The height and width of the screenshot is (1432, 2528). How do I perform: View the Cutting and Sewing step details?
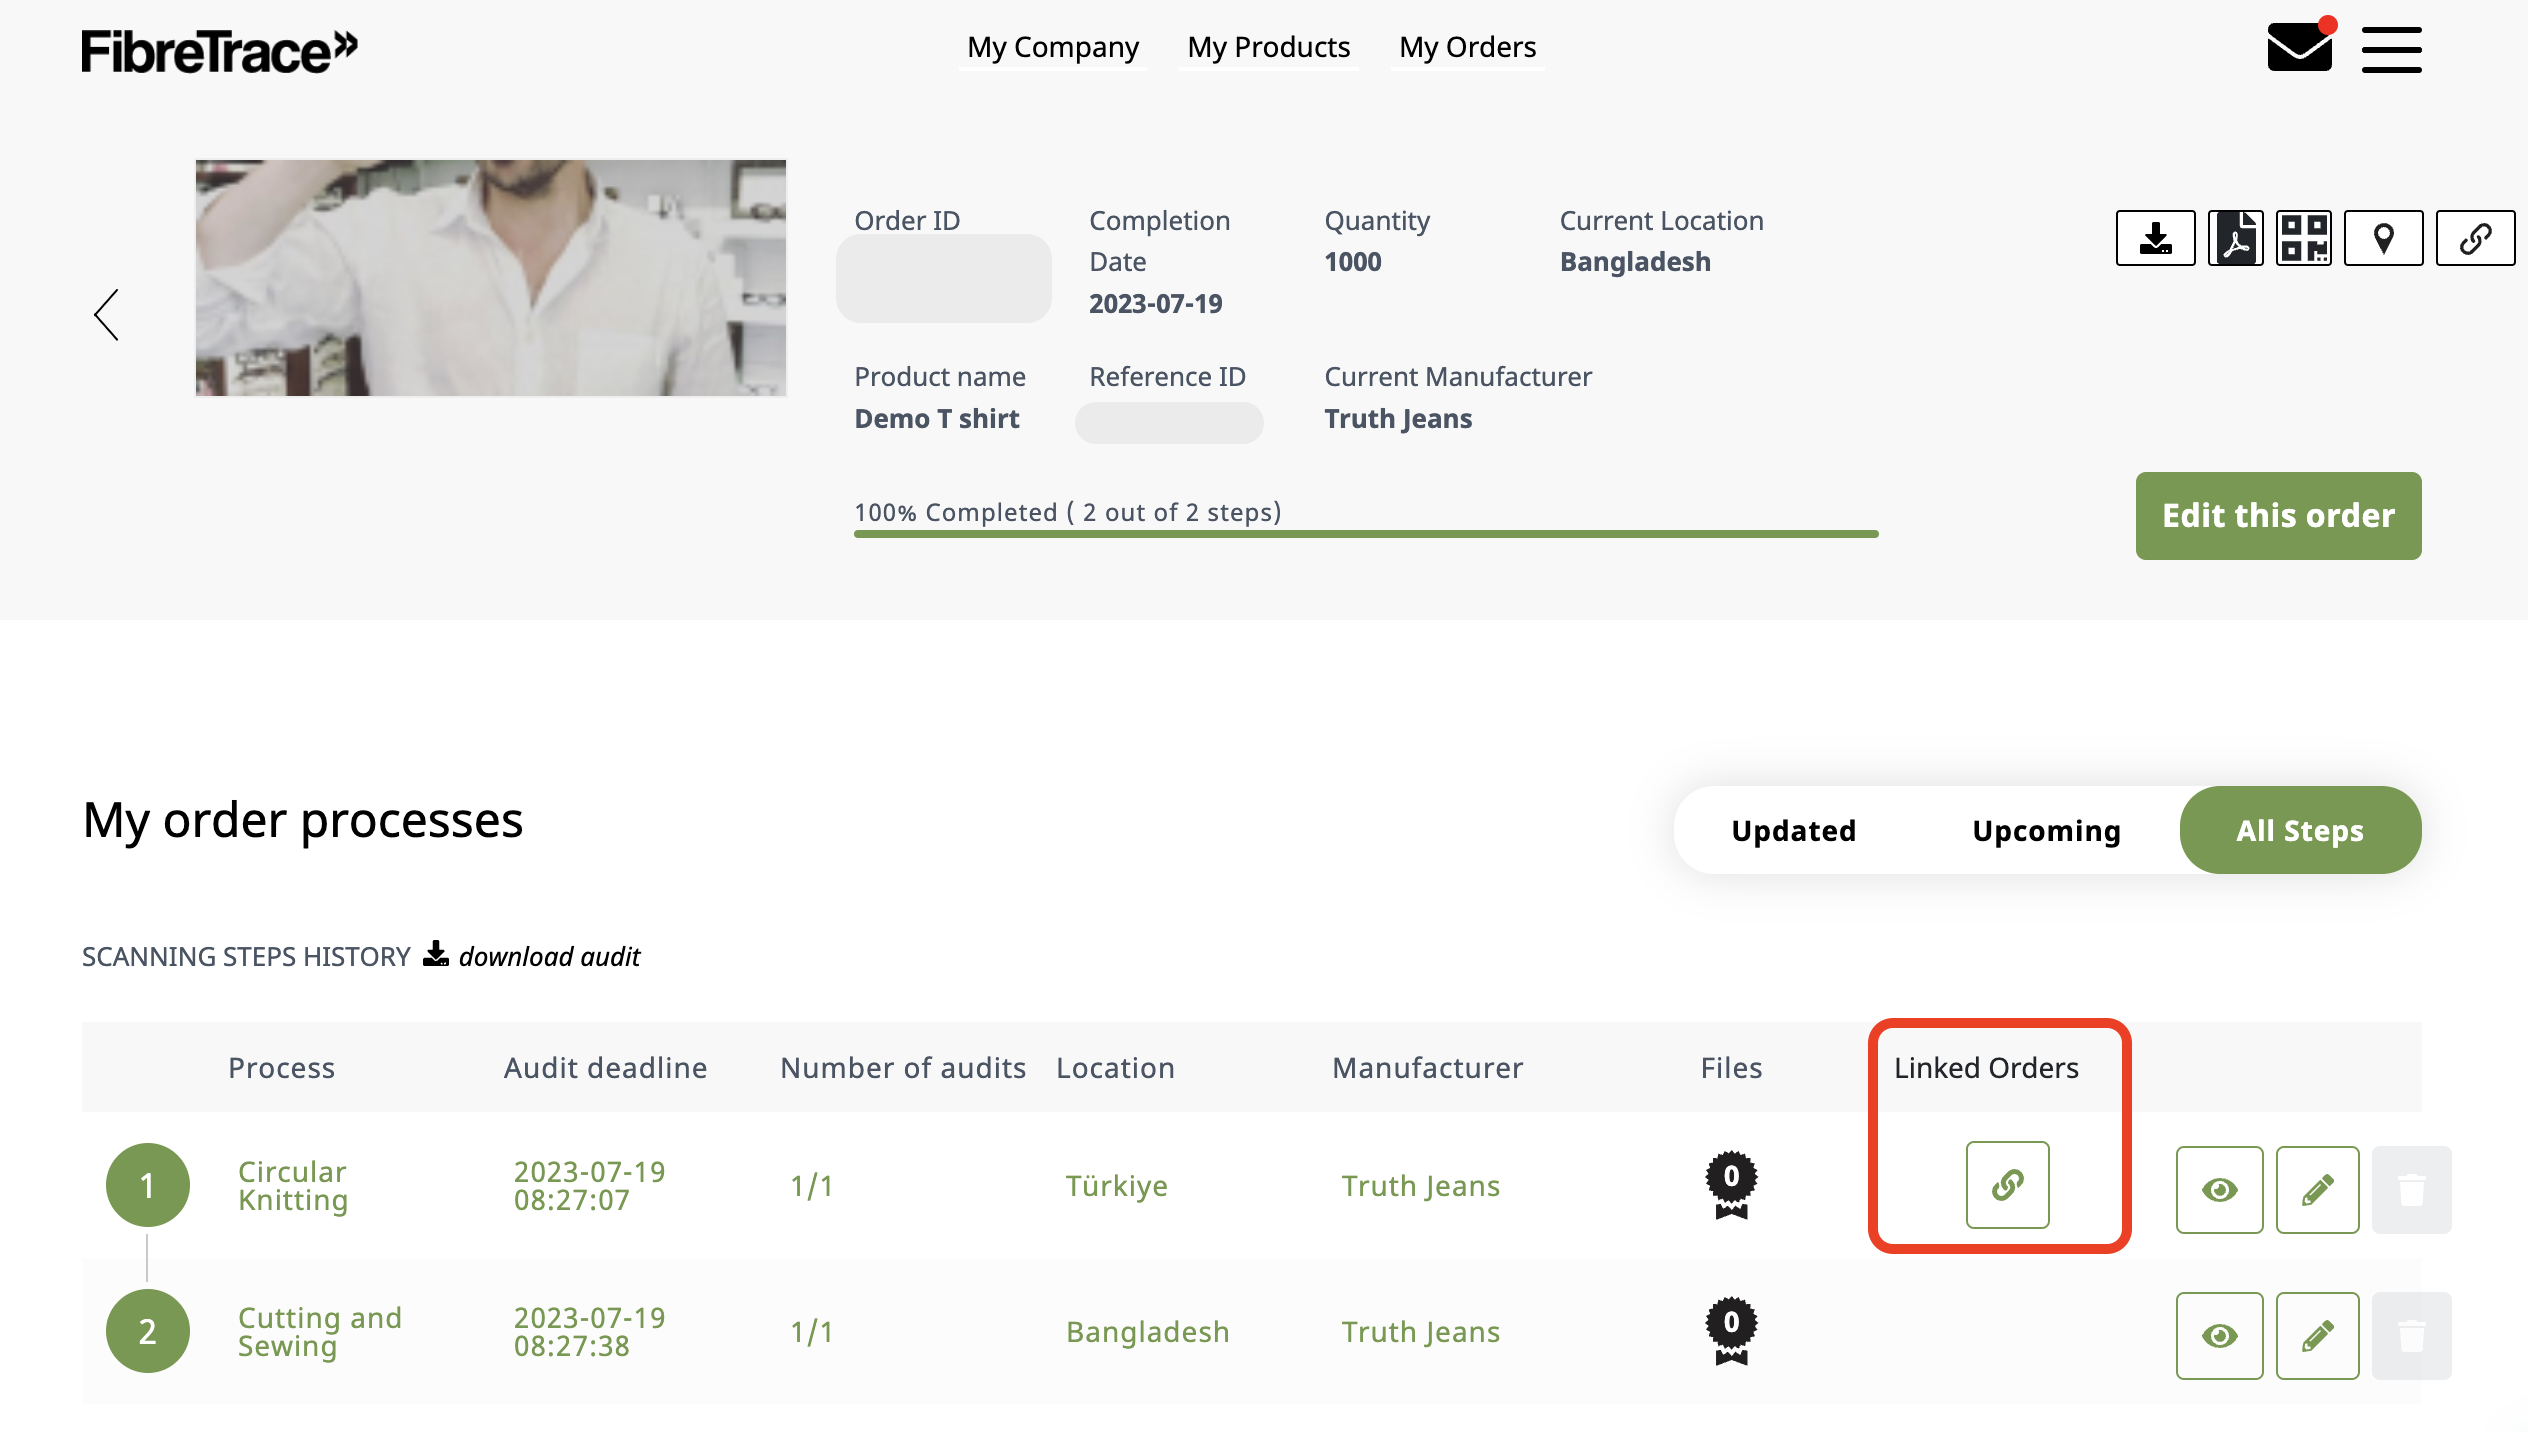(x=2219, y=1336)
